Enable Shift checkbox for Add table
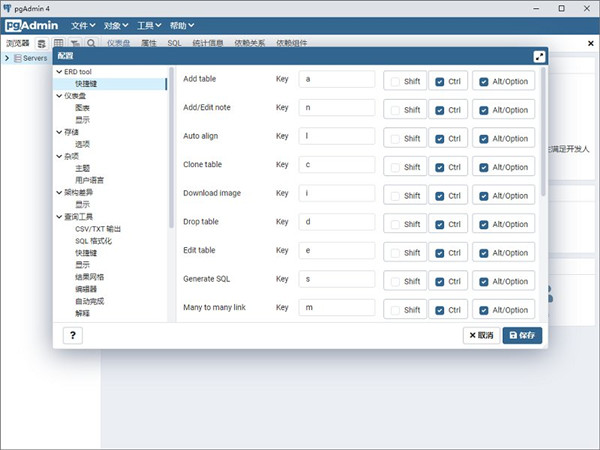 click(x=395, y=81)
